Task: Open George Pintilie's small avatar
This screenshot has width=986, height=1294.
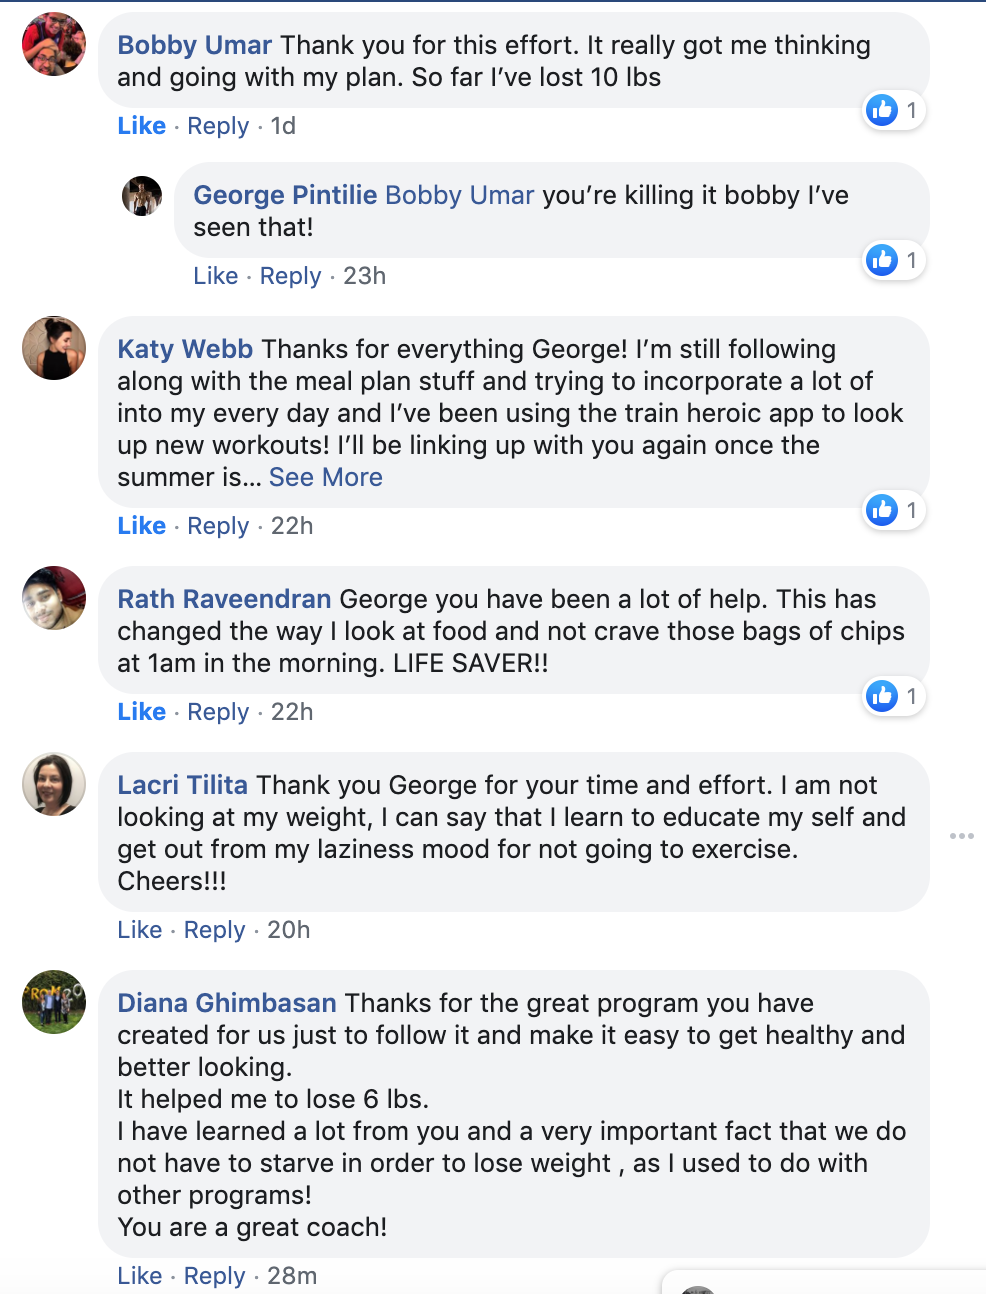Action: [142, 196]
